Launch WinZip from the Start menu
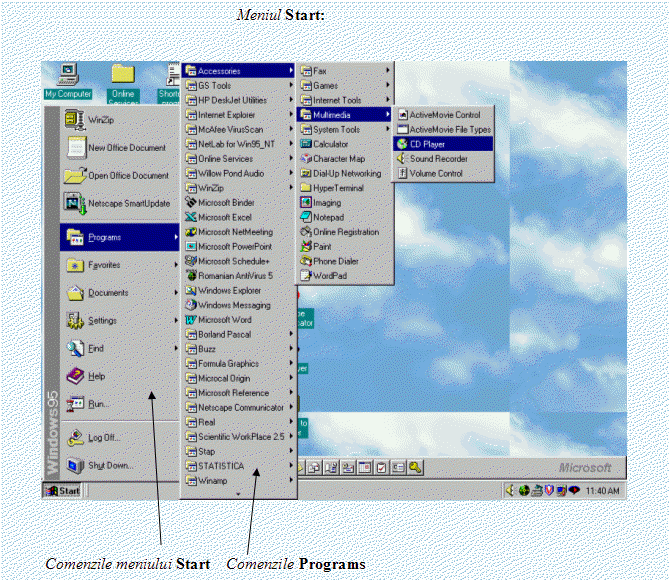Screen dimensions: 669x580 [x=119, y=120]
